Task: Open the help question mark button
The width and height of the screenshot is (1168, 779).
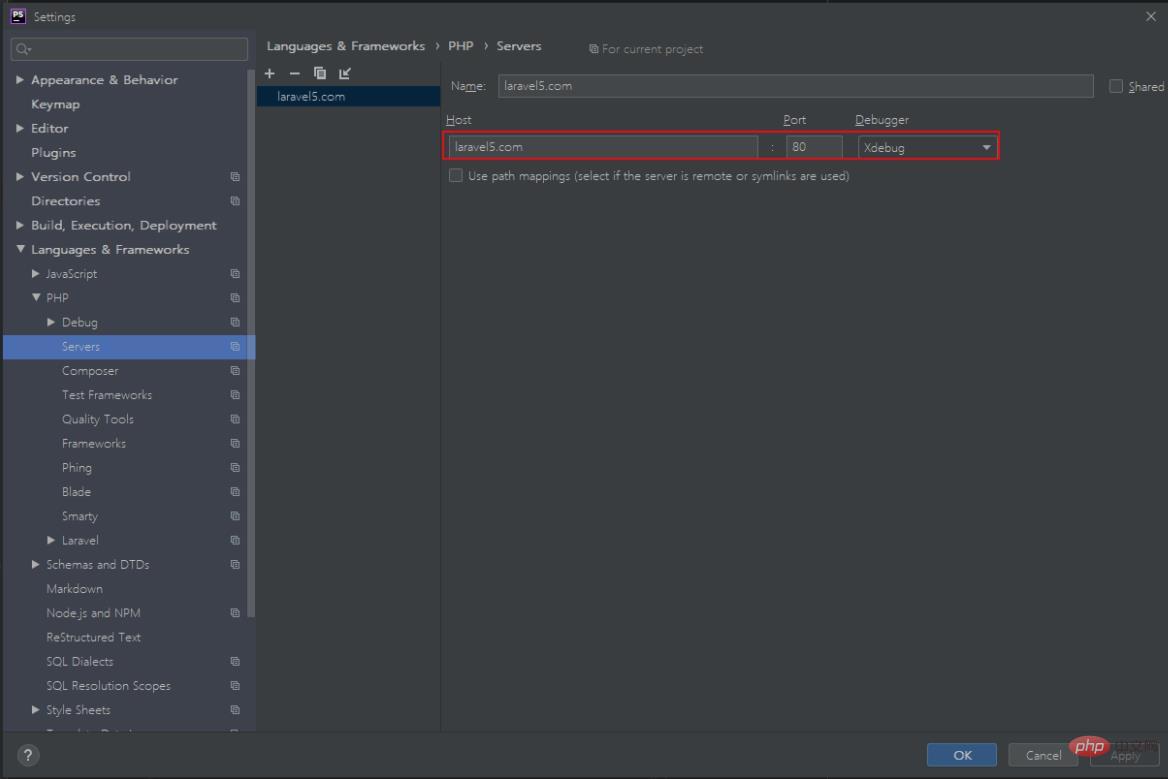Action: coord(28,754)
